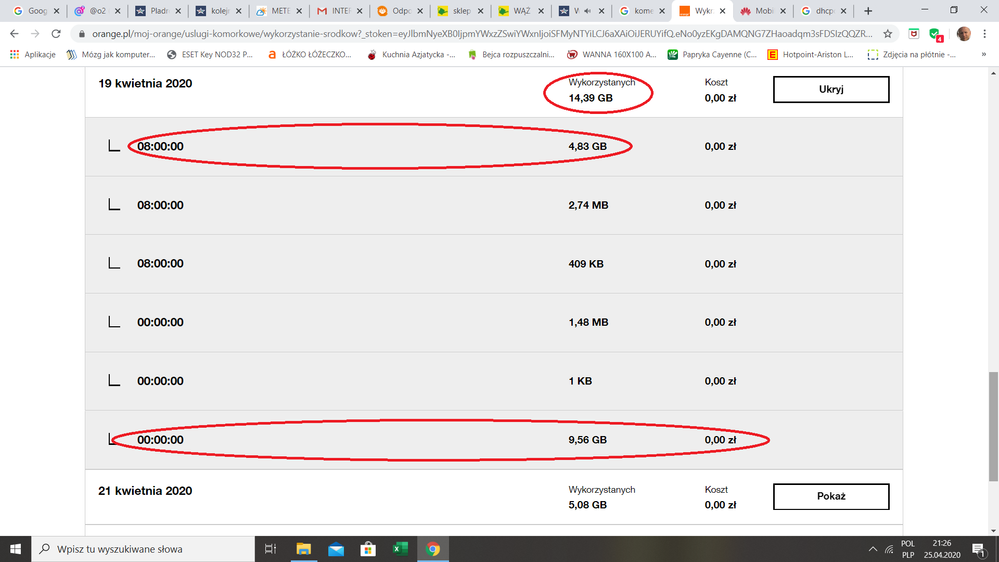Click the 08:00:00 time in 2,74 MB row

pyautogui.click(x=160, y=205)
